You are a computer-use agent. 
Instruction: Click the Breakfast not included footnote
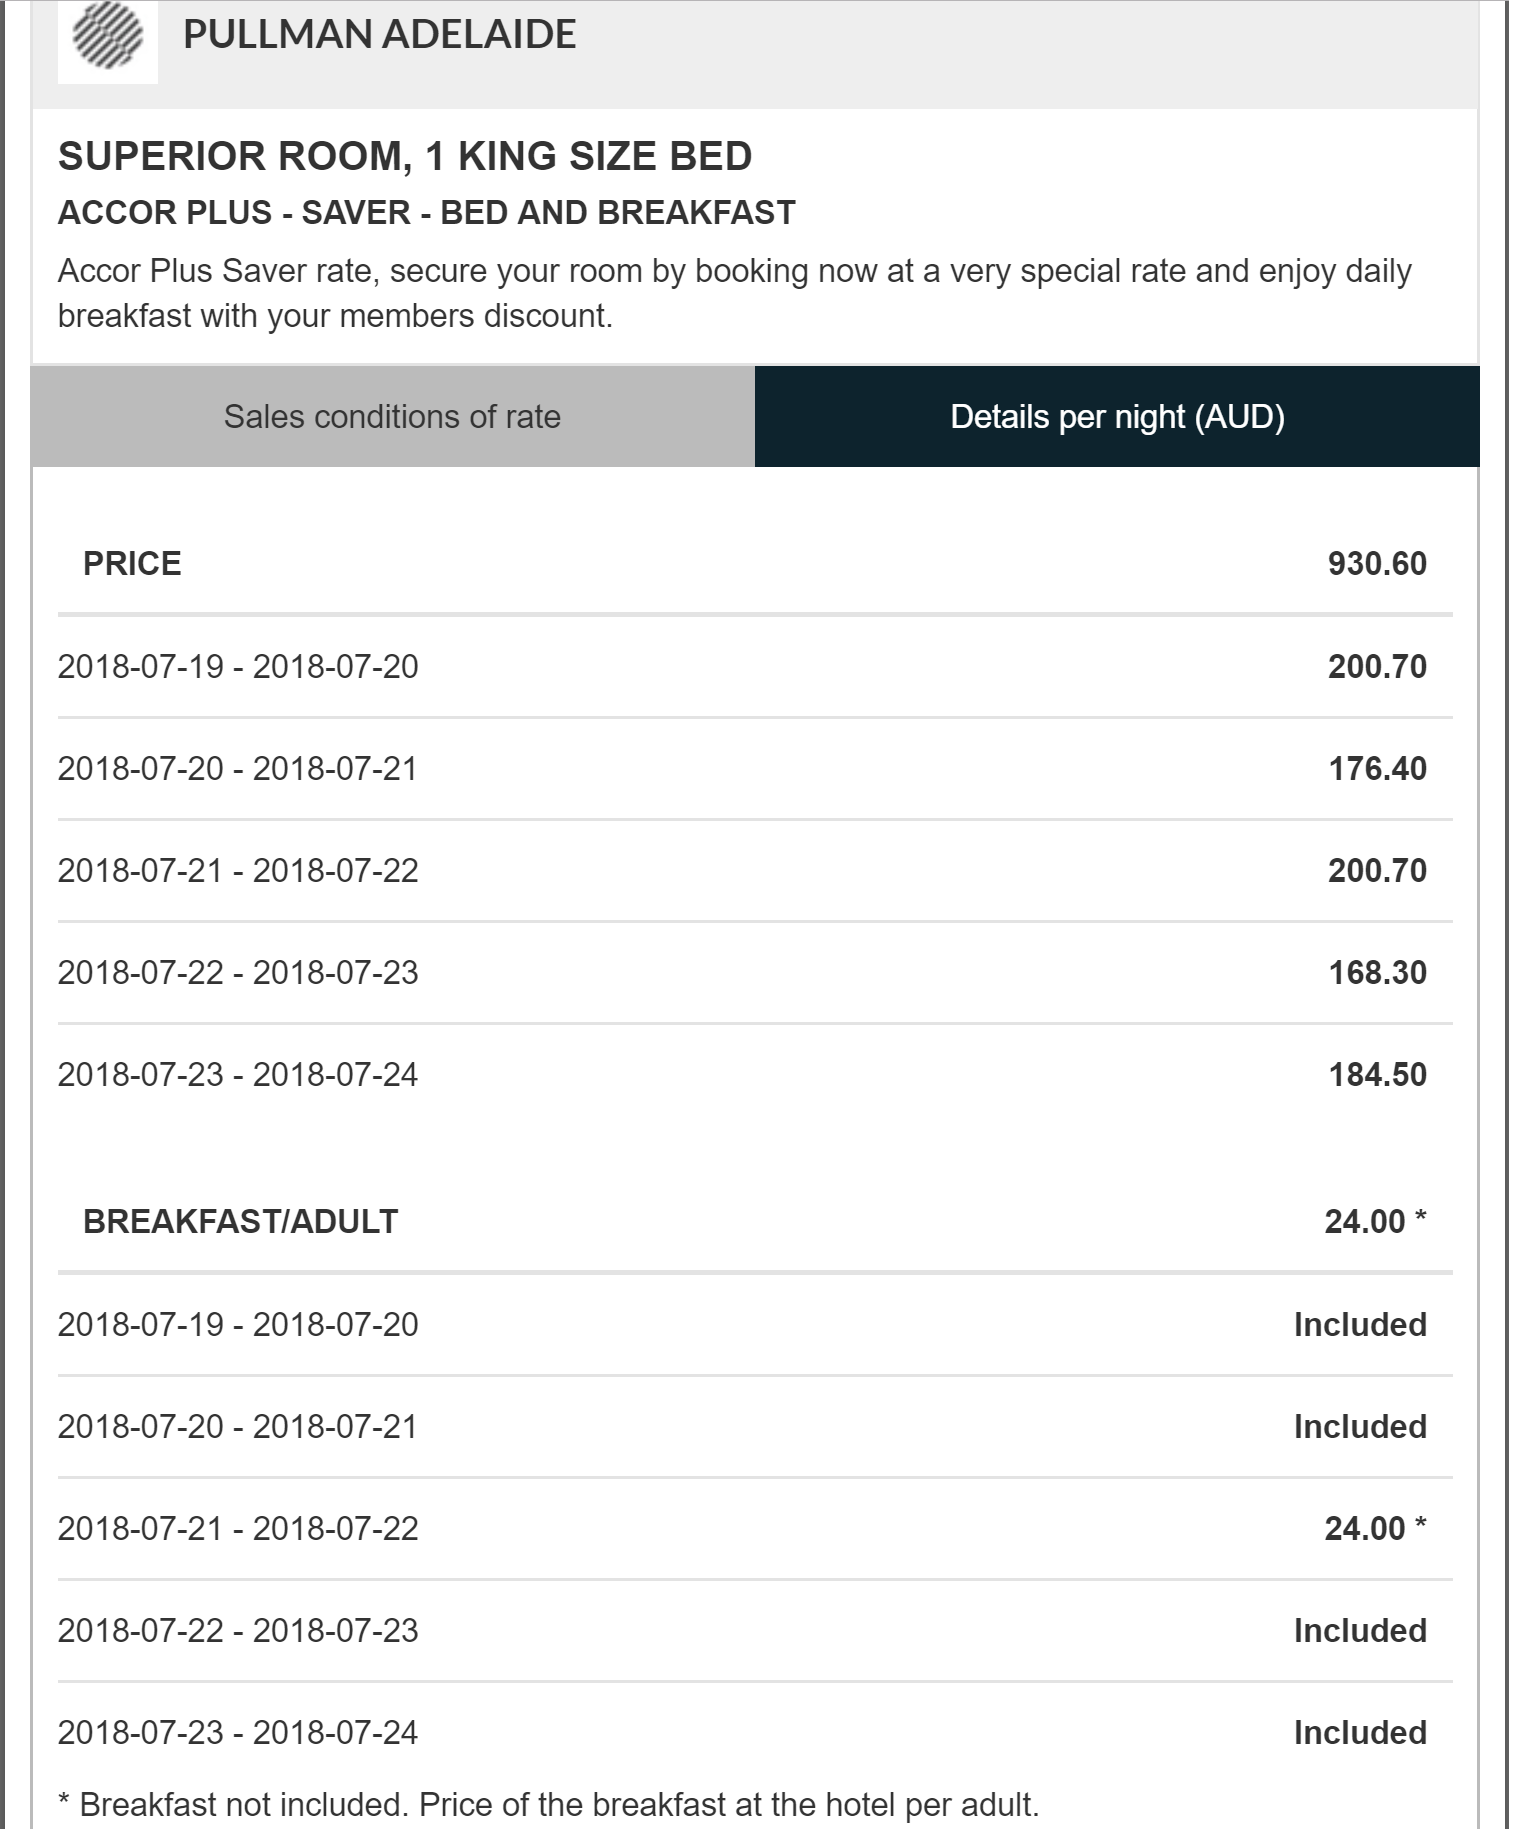548,1804
